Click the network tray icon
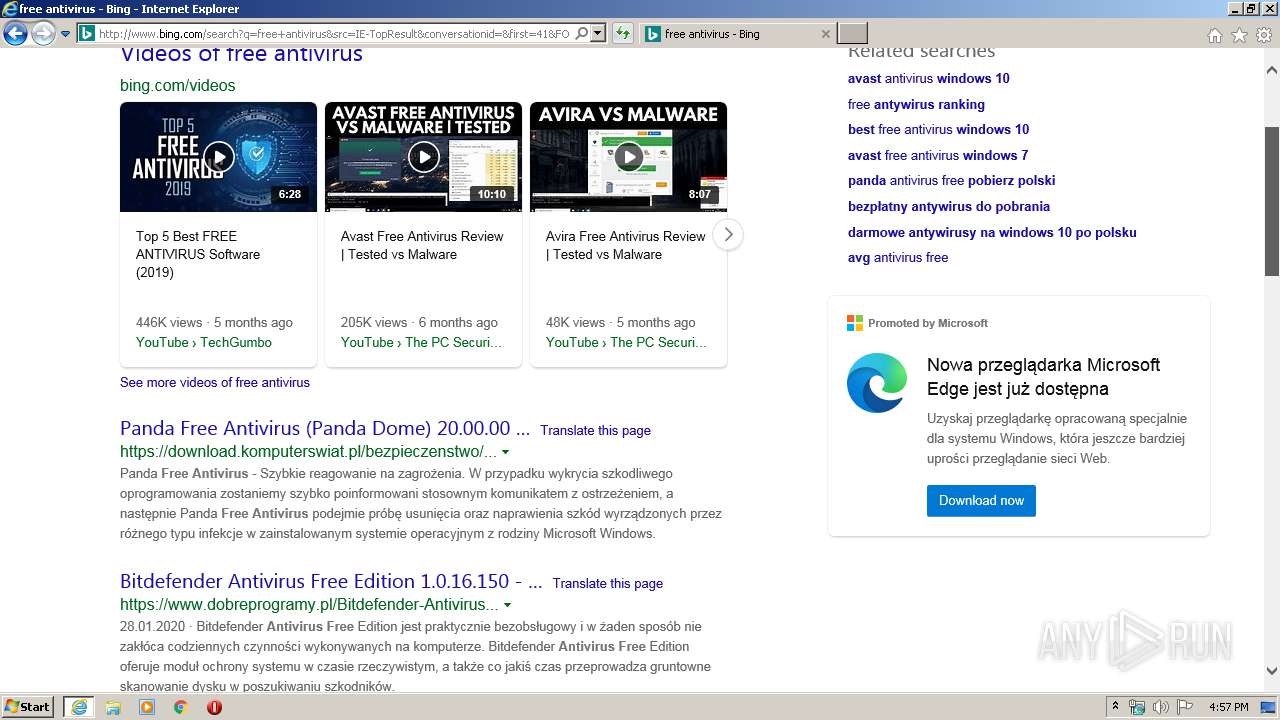The width and height of the screenshot is (1280, 720). [x=1137, y=707]
